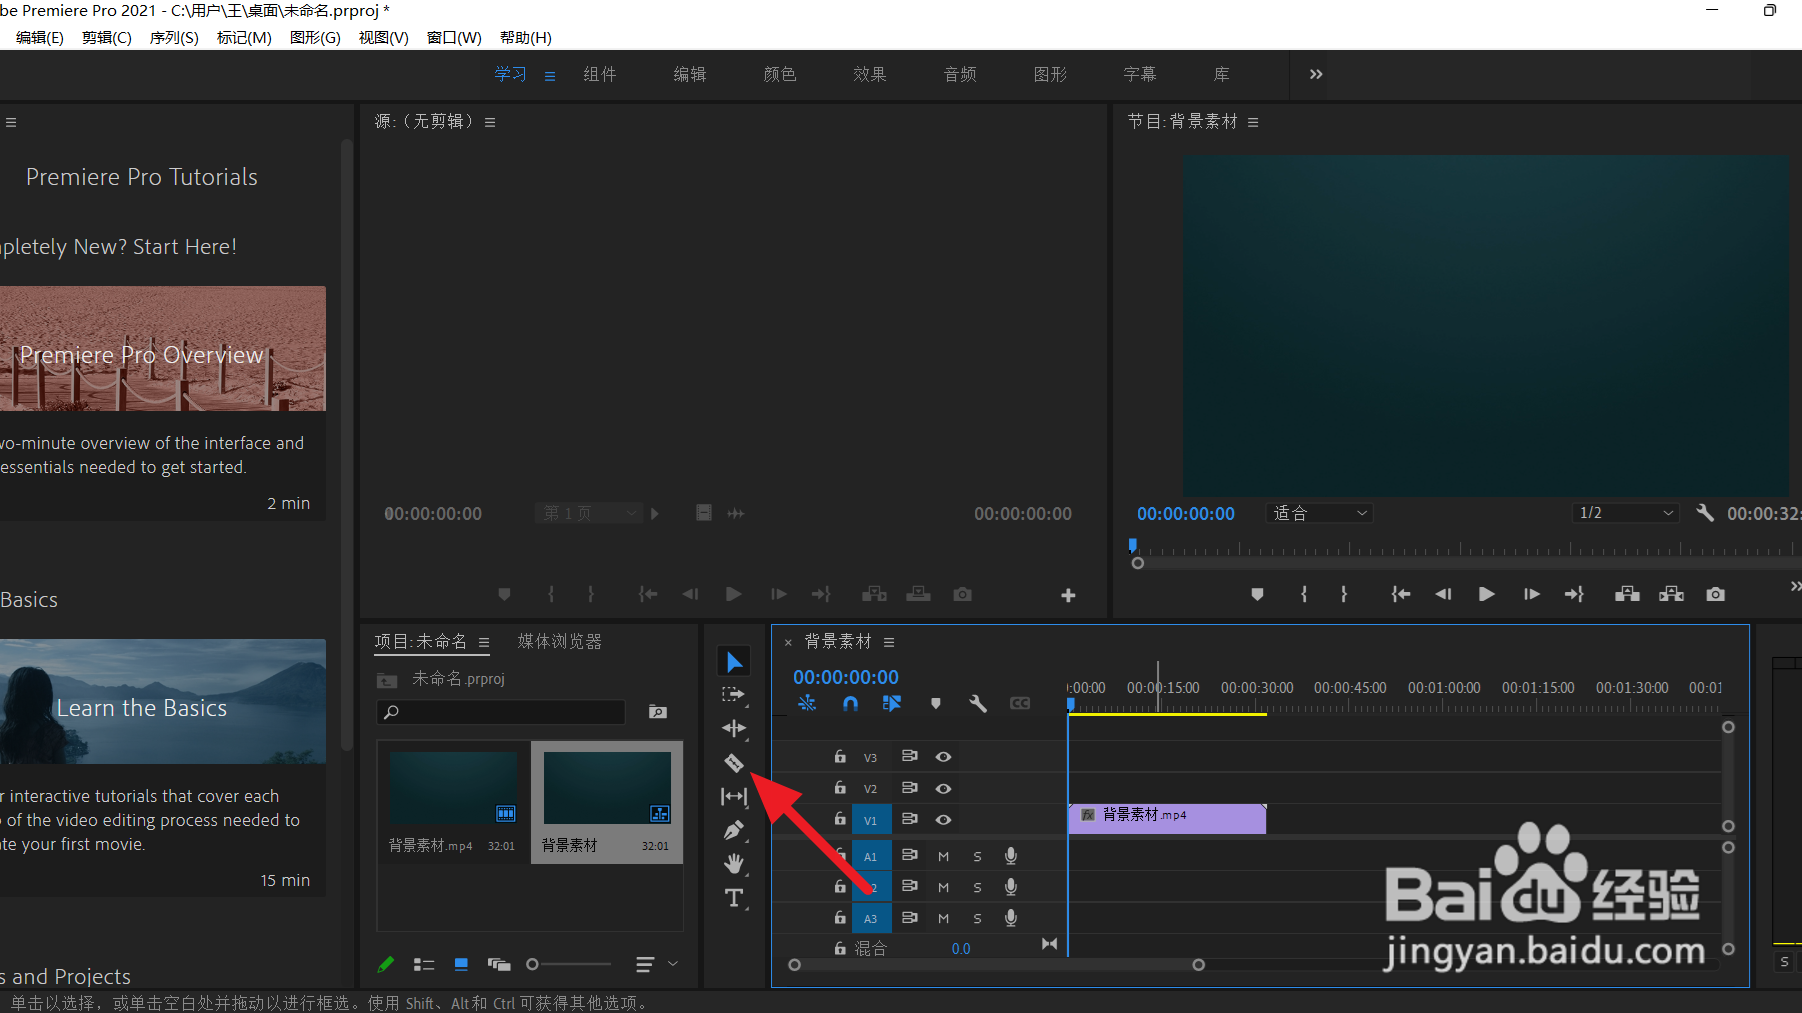Viewport: 1802px width, 1013px height.
Task: Open the 序列(S) menu
Action: (x=174, y=37)
